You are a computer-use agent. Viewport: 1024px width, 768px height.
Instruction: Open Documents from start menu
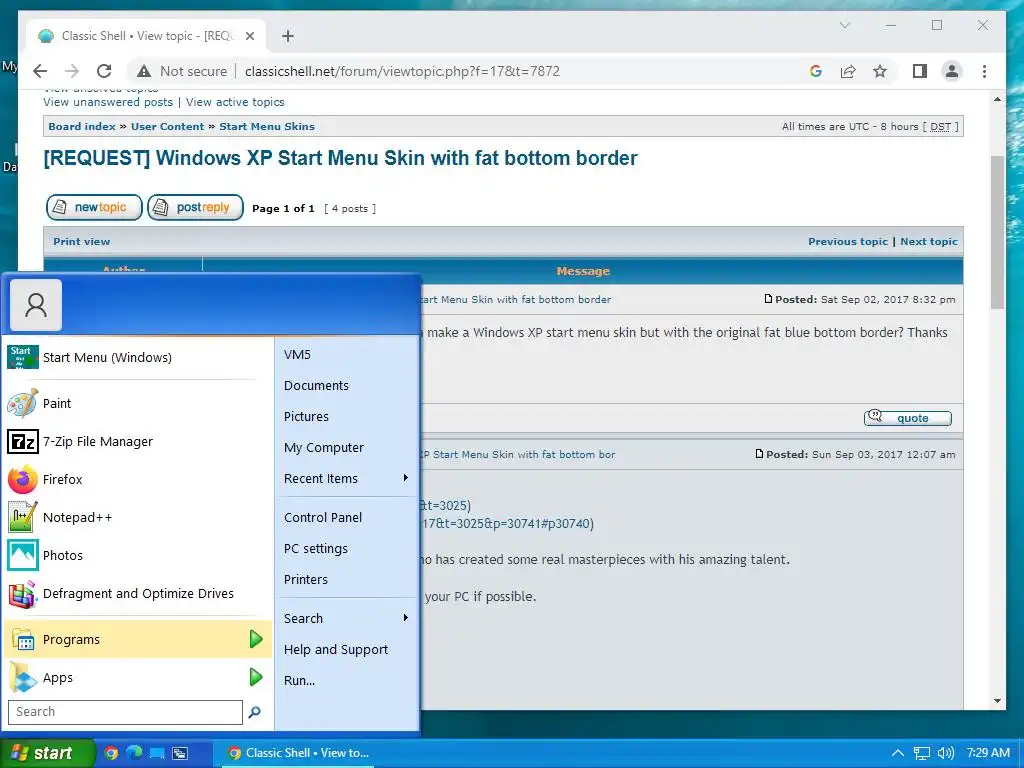click(347, 385)
